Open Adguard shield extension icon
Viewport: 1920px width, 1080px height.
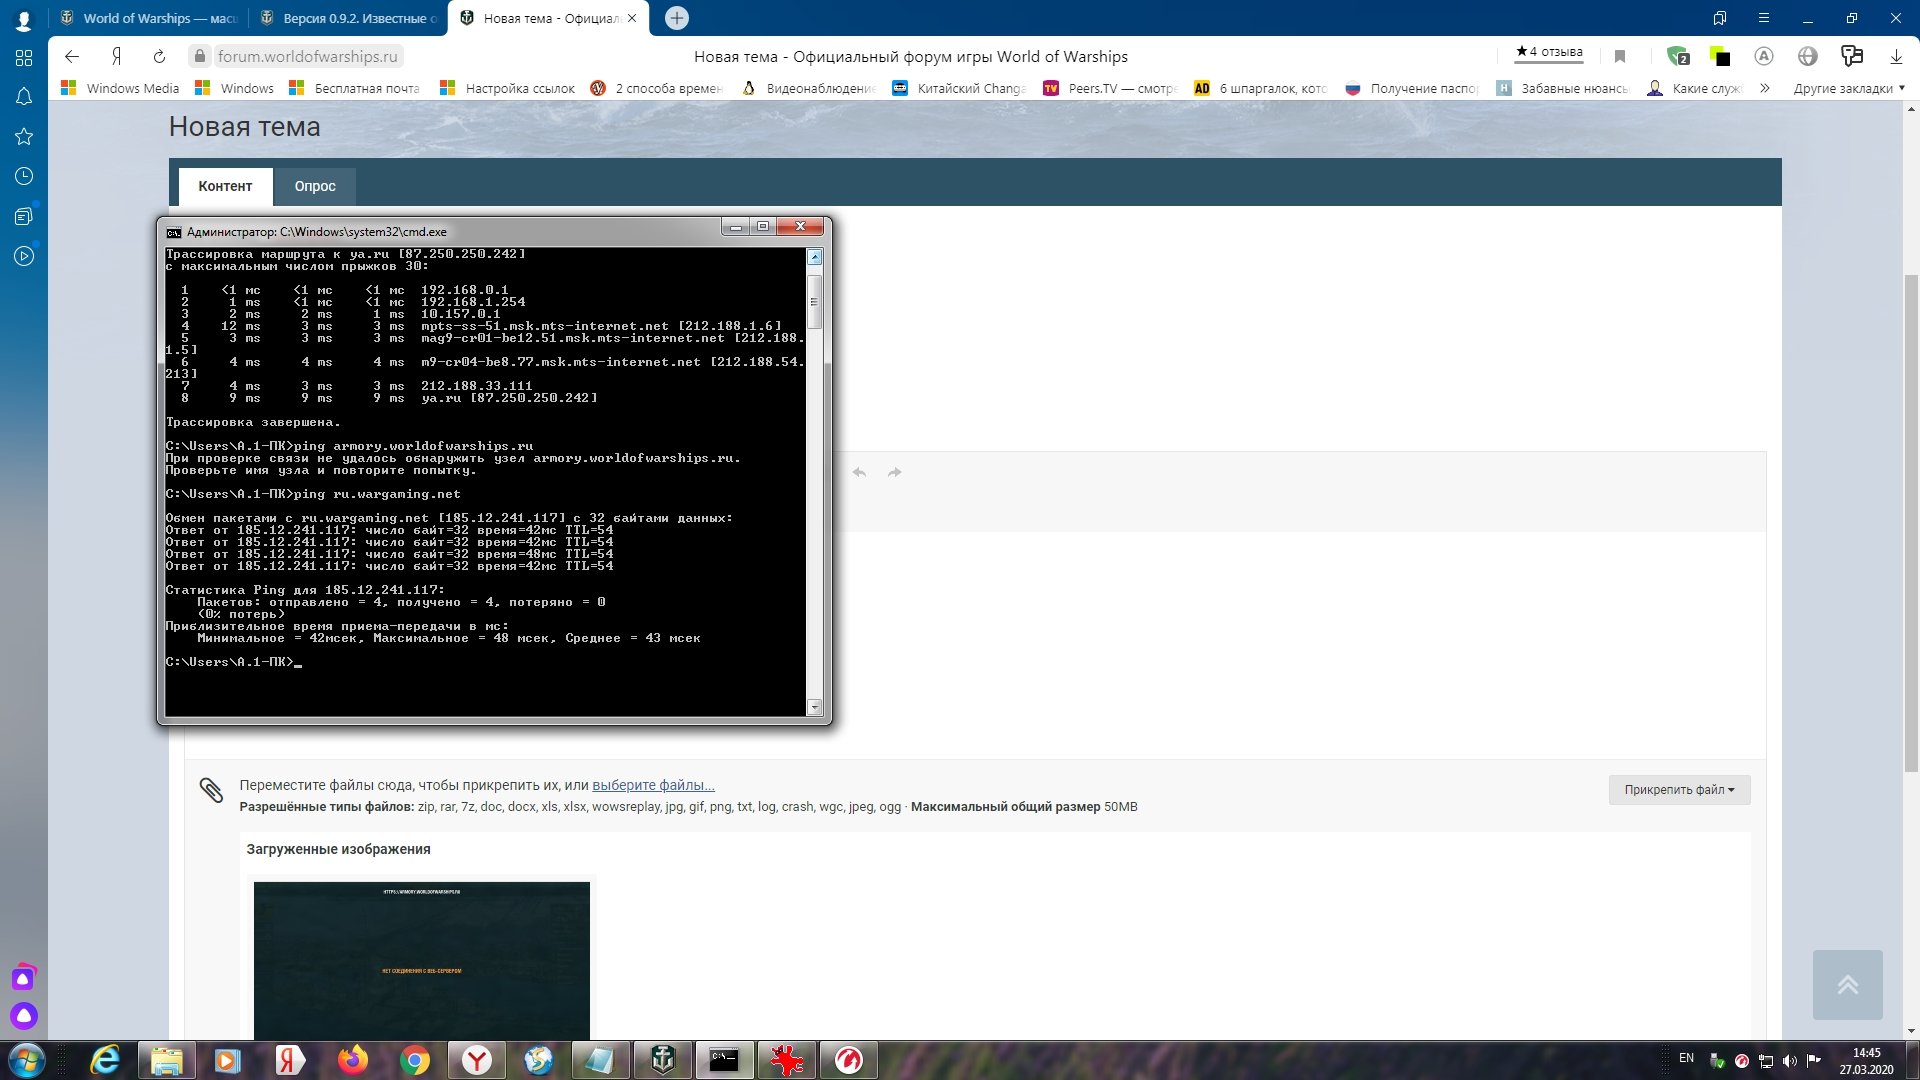(1678, 56)
